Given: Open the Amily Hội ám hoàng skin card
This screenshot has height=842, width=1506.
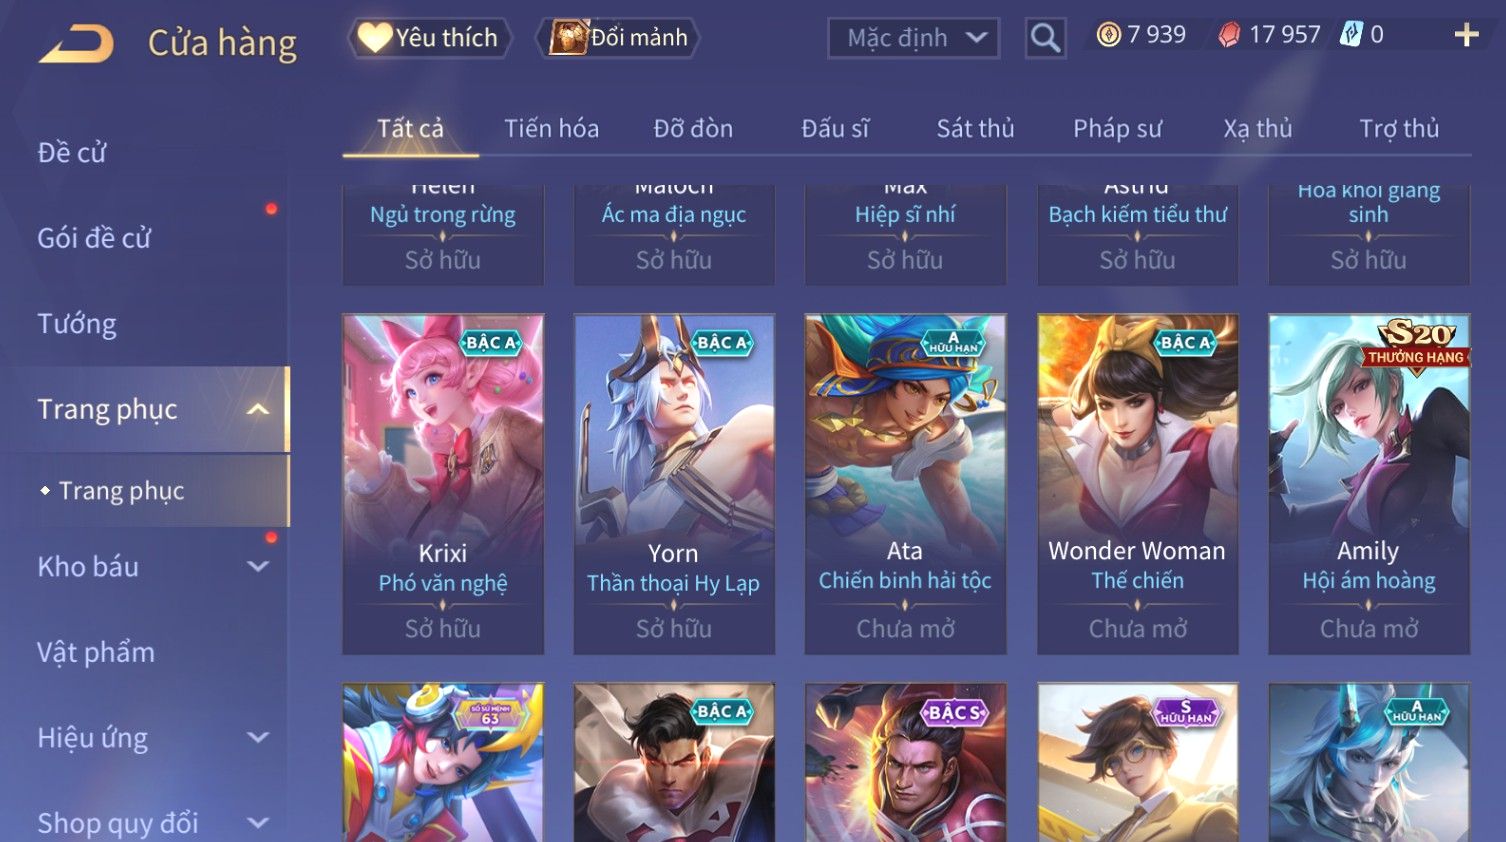Looking at the screenshot, I should [1368, 484].
